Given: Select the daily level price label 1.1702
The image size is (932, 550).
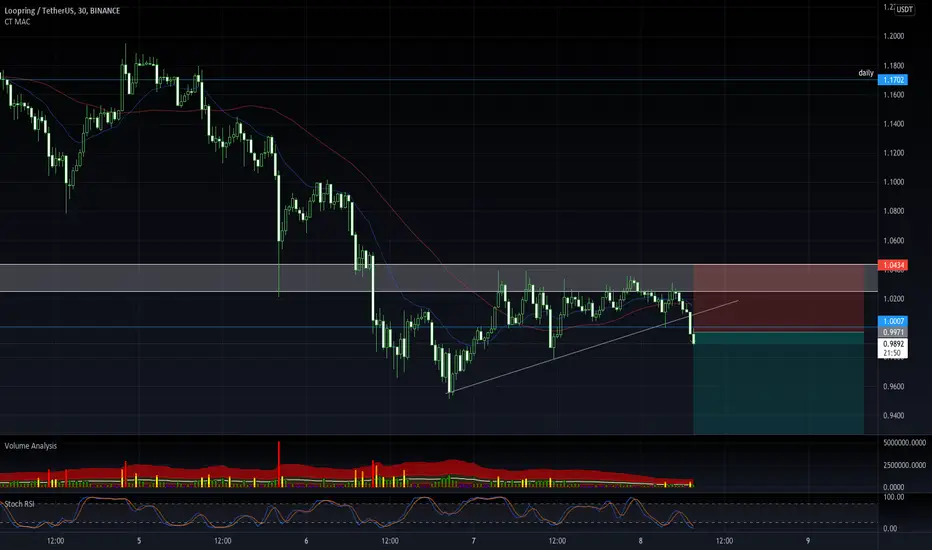Looking at the screenshot, I should 893,80.
